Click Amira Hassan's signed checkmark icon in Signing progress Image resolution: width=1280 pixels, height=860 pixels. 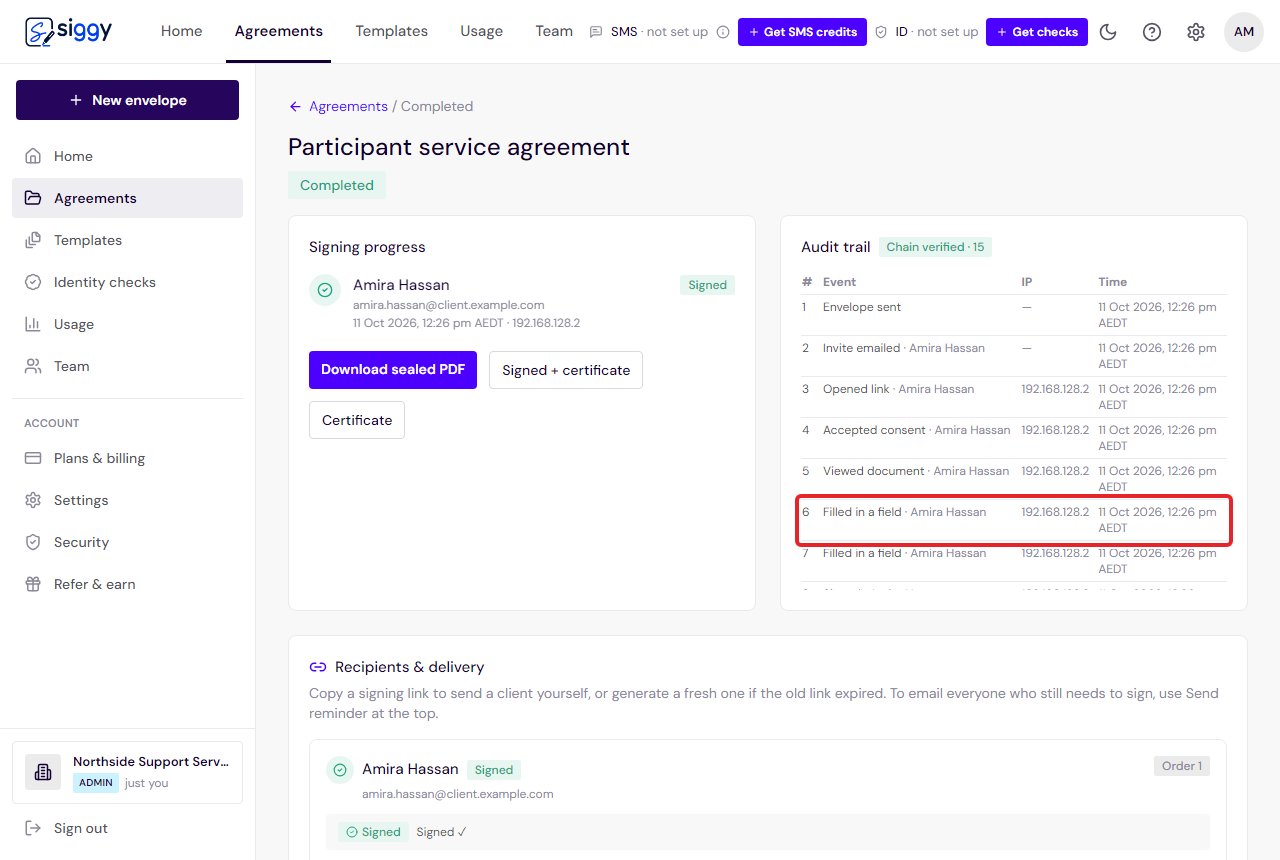click(325, 290)
